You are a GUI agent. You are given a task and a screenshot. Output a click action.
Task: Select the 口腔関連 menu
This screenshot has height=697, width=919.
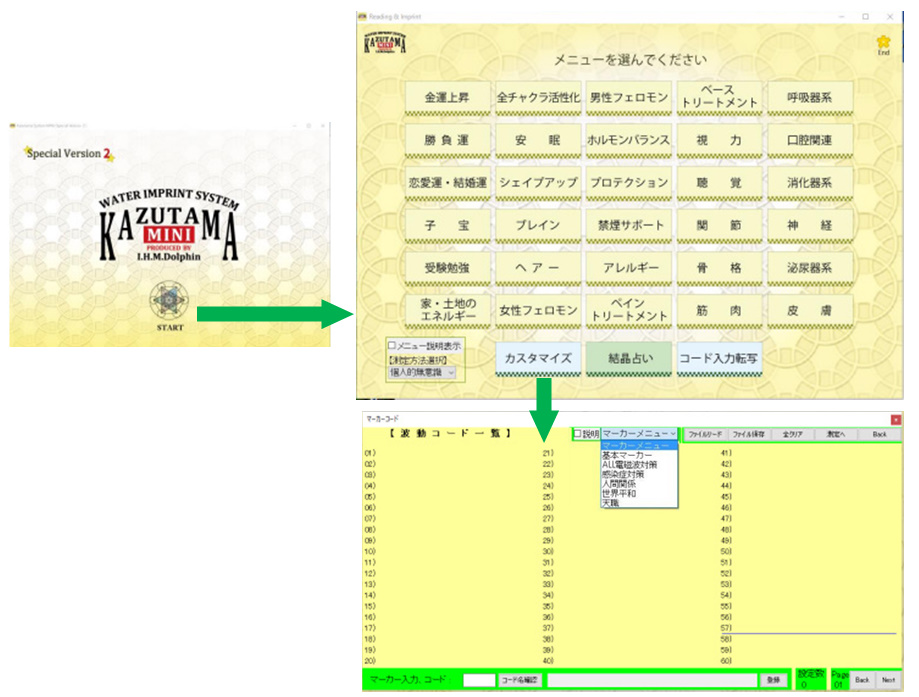coord(810,140)
